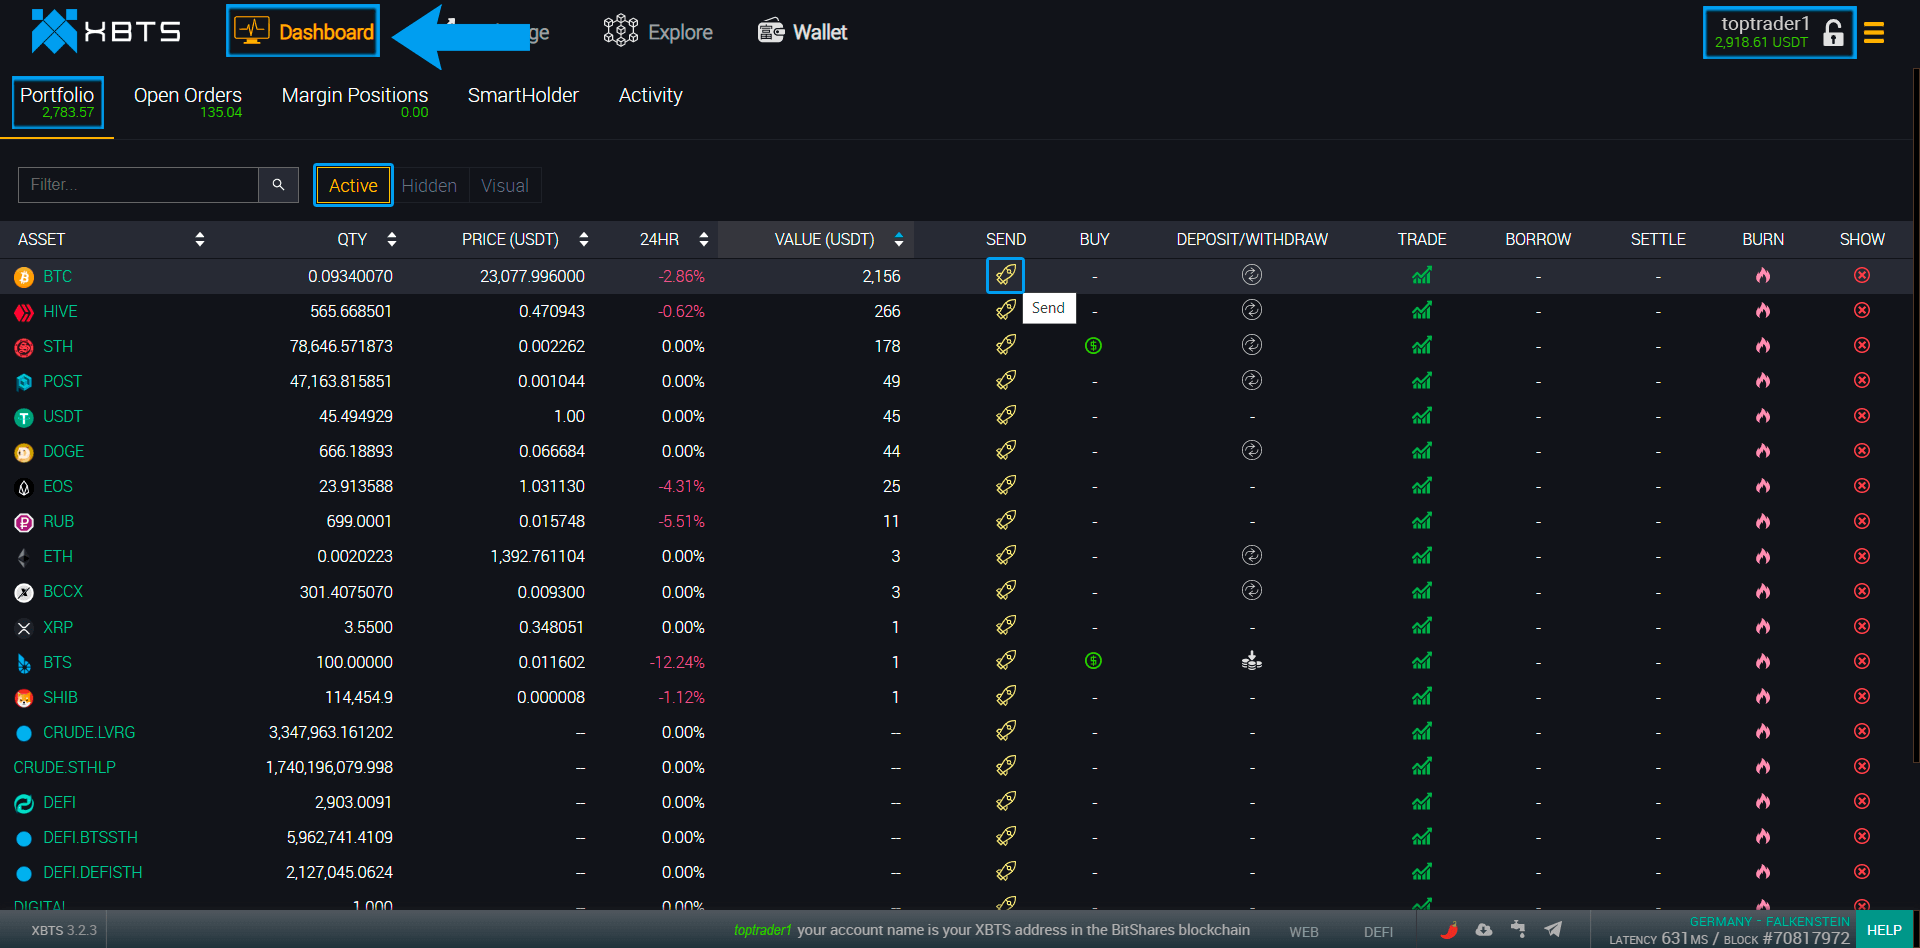The height and width of the screenshot is (948, 1920).
Task: Sort by the VALUE (USDT) column
Action: pos(899,239)
